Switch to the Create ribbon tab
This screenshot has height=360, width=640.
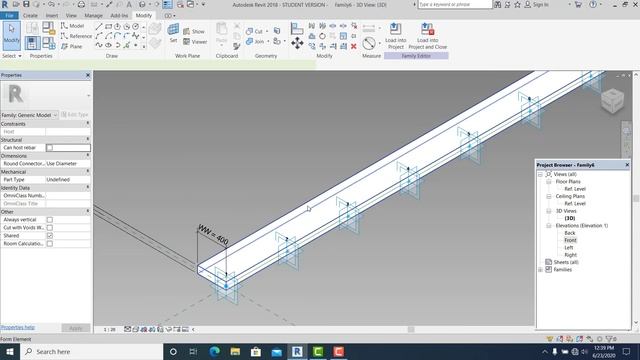(30, 16)
